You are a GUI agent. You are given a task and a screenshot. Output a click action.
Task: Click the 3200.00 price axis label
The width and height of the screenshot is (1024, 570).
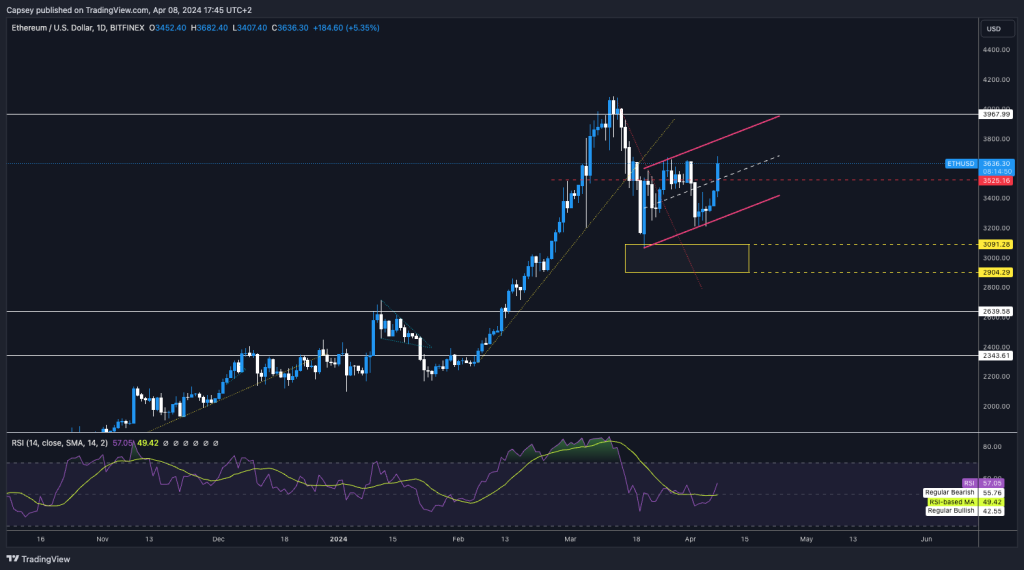[997, 228]
